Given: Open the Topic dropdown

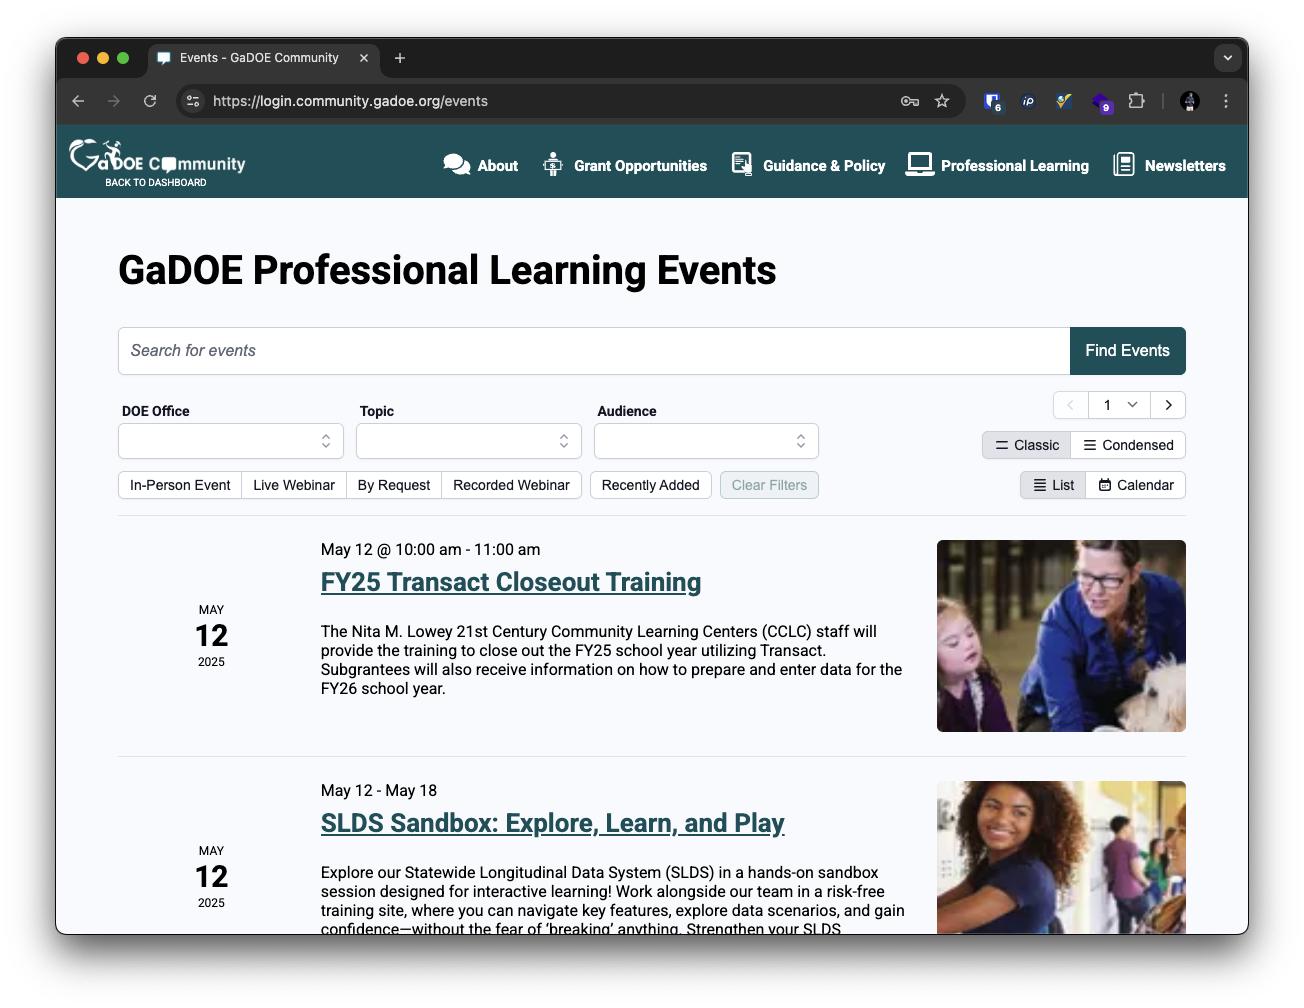Looking at the screenshot, I should coord(468,441).
